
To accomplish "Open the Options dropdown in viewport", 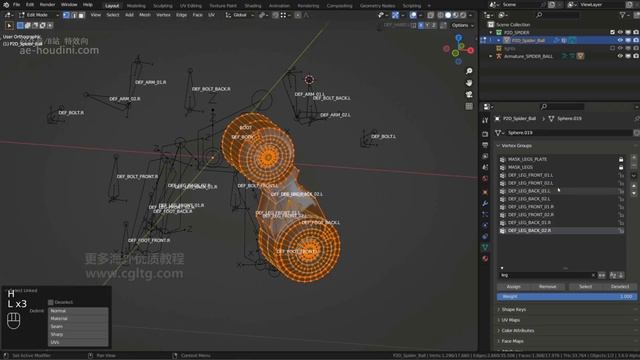I will pyautogui.click(x=462, y=25).
